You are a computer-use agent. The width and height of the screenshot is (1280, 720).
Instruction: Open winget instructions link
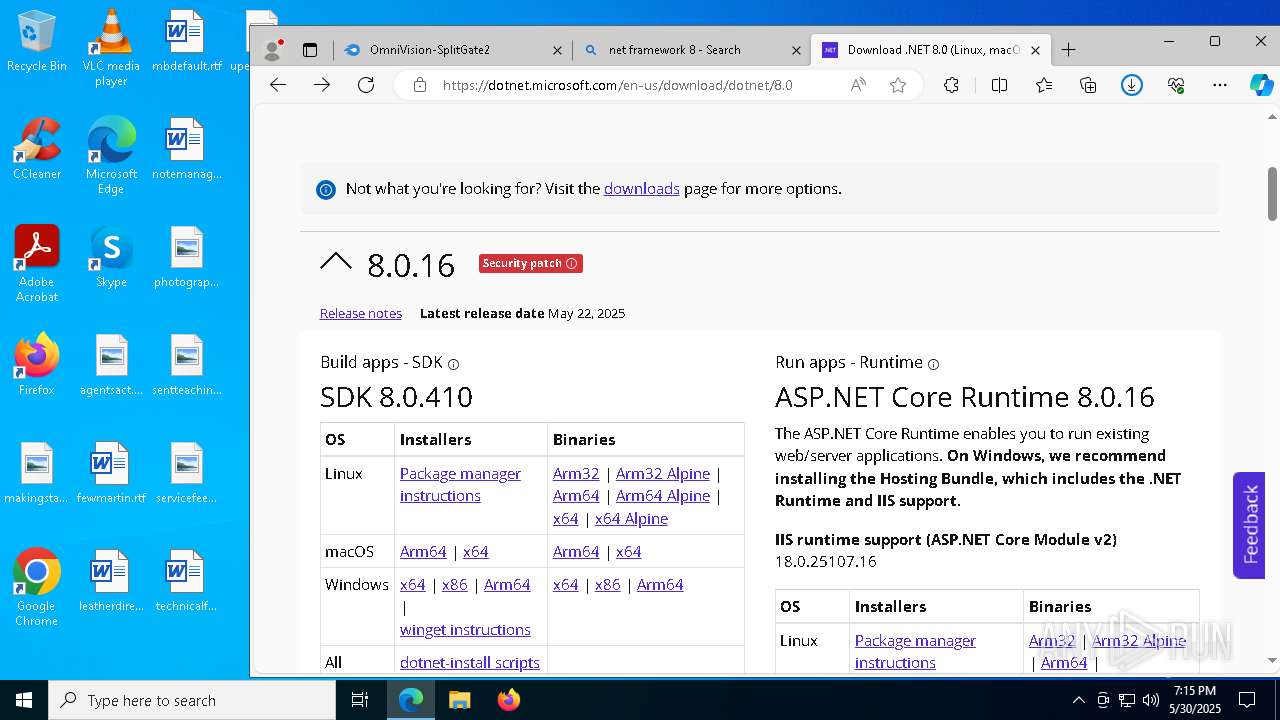(465, 630)
